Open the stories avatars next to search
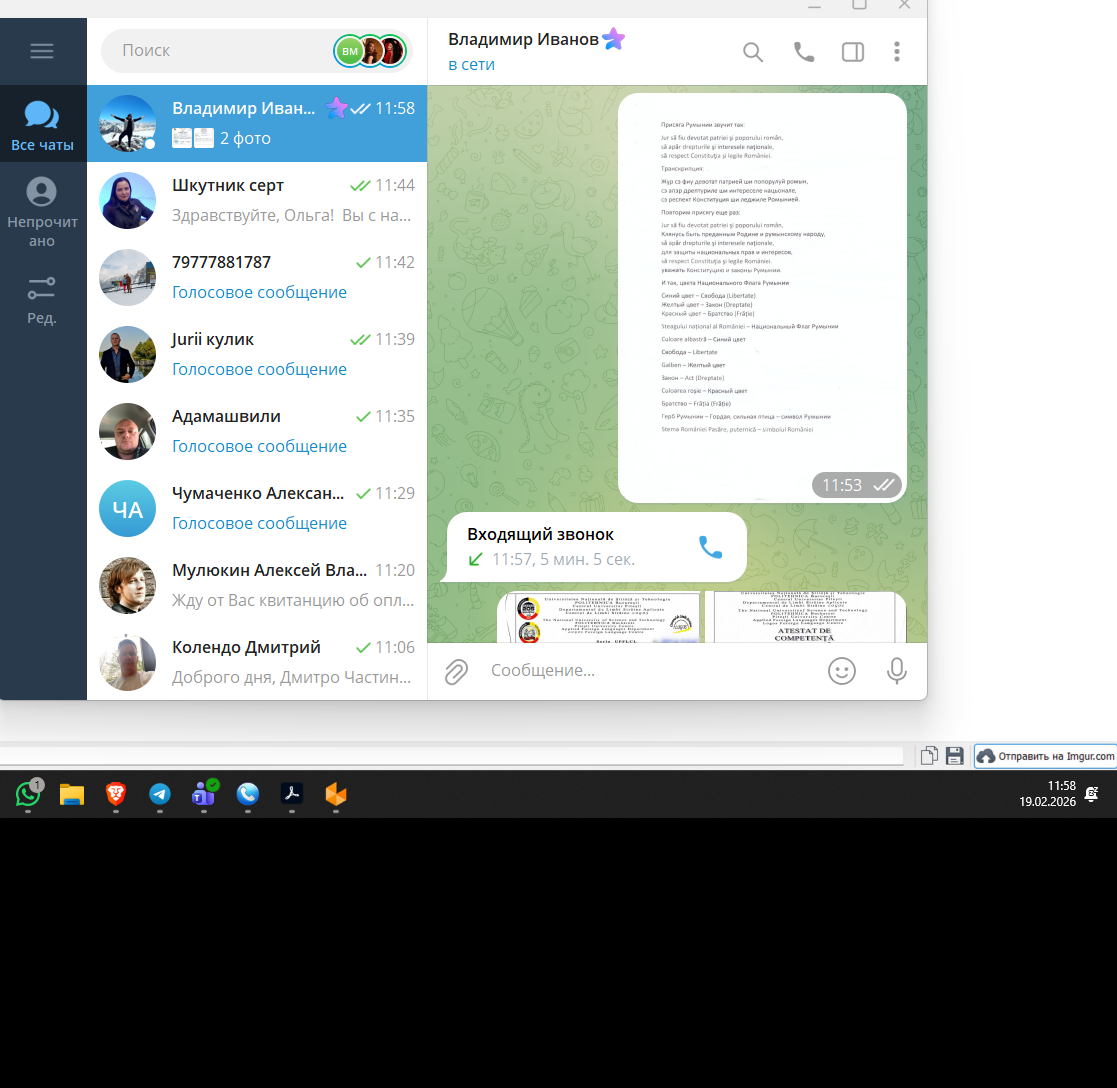Image resolution: width=1117 pixels, height=1088 pixels. [370, 51]
